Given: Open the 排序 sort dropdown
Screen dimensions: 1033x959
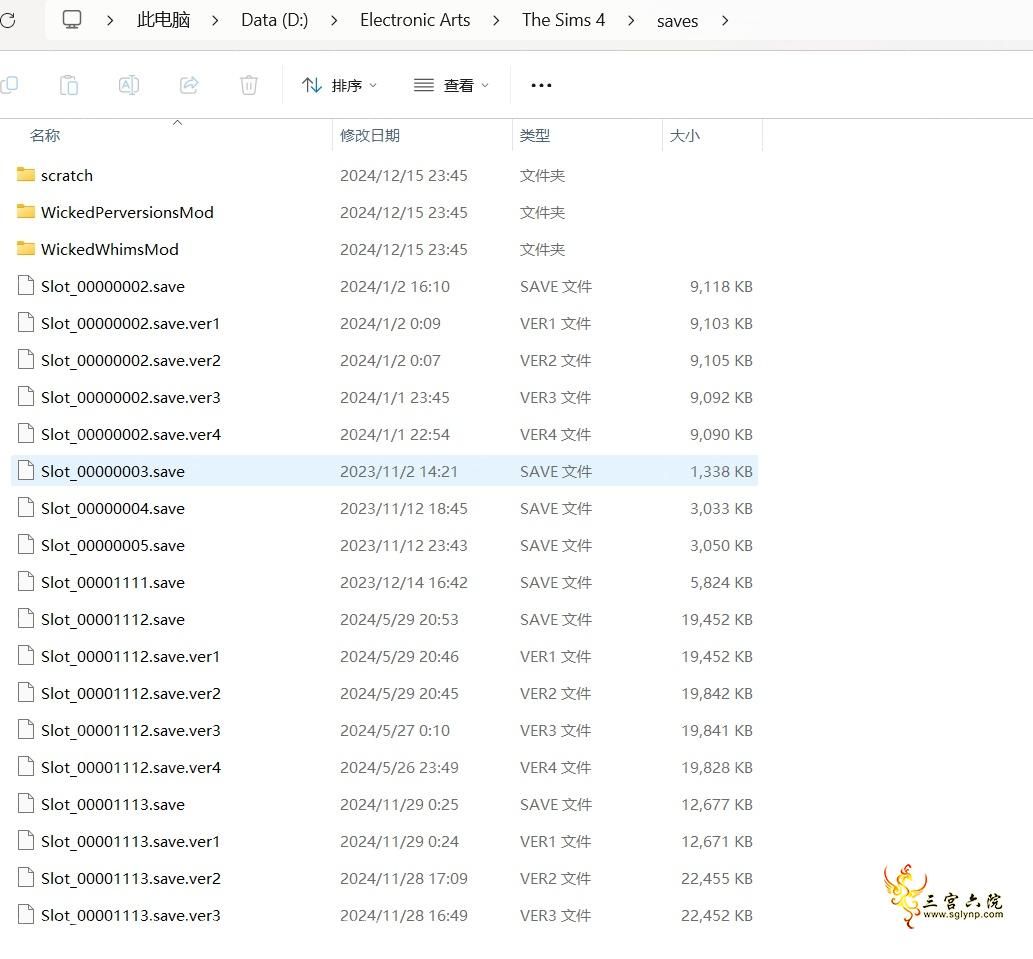Looking at the screenshot, I should pyautogui.click(x=339, y=85).
